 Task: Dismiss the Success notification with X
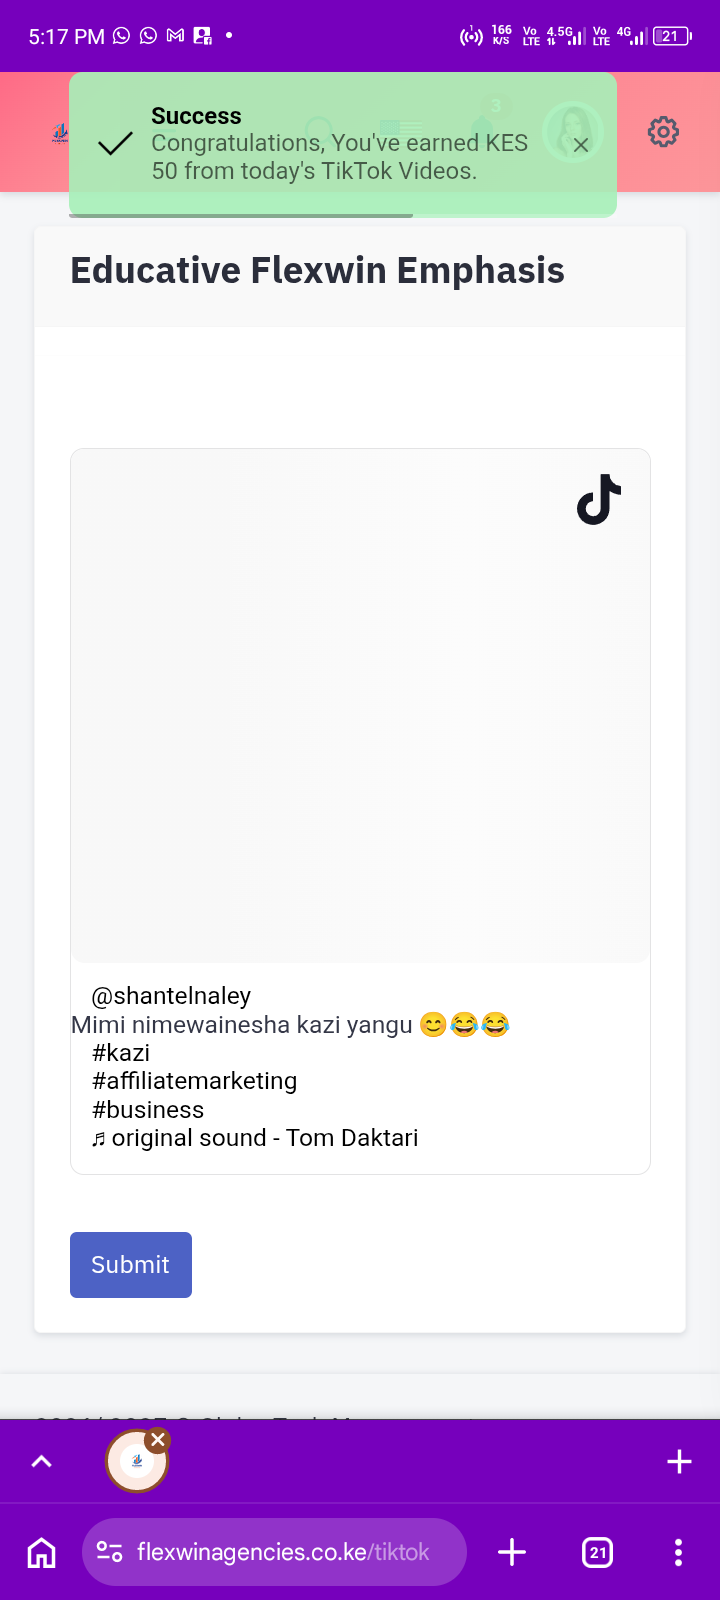point(581,145)
